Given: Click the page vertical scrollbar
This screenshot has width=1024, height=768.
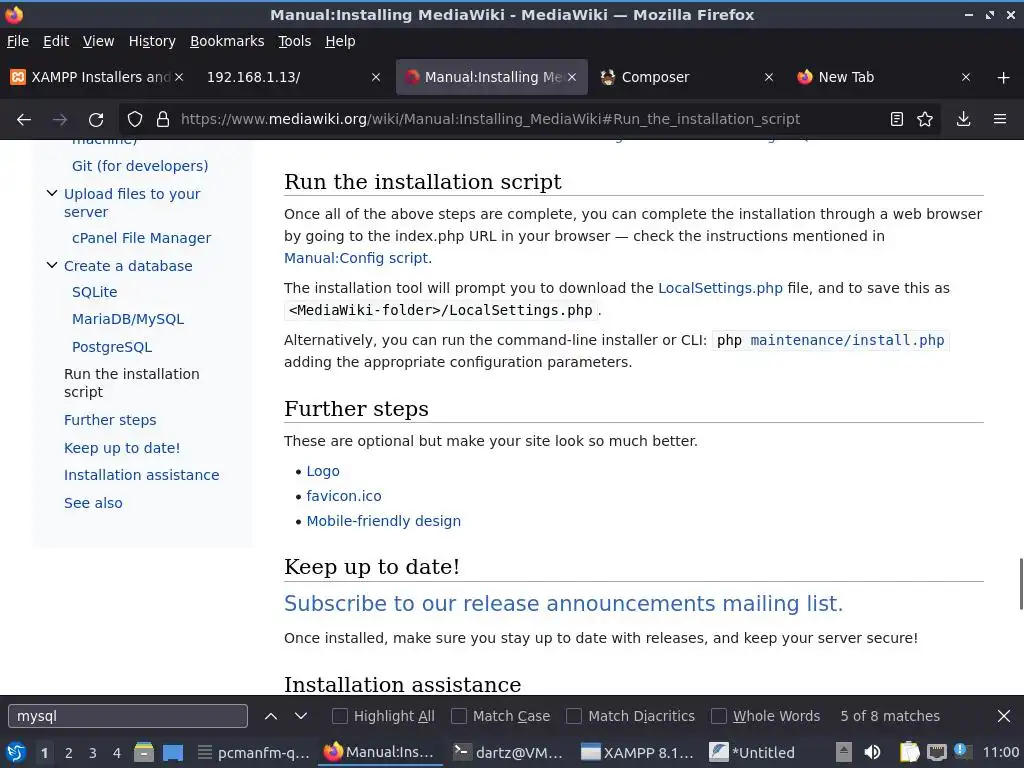Looking at the screenshot, I should pyautogui.click(x=1021, y=584).
